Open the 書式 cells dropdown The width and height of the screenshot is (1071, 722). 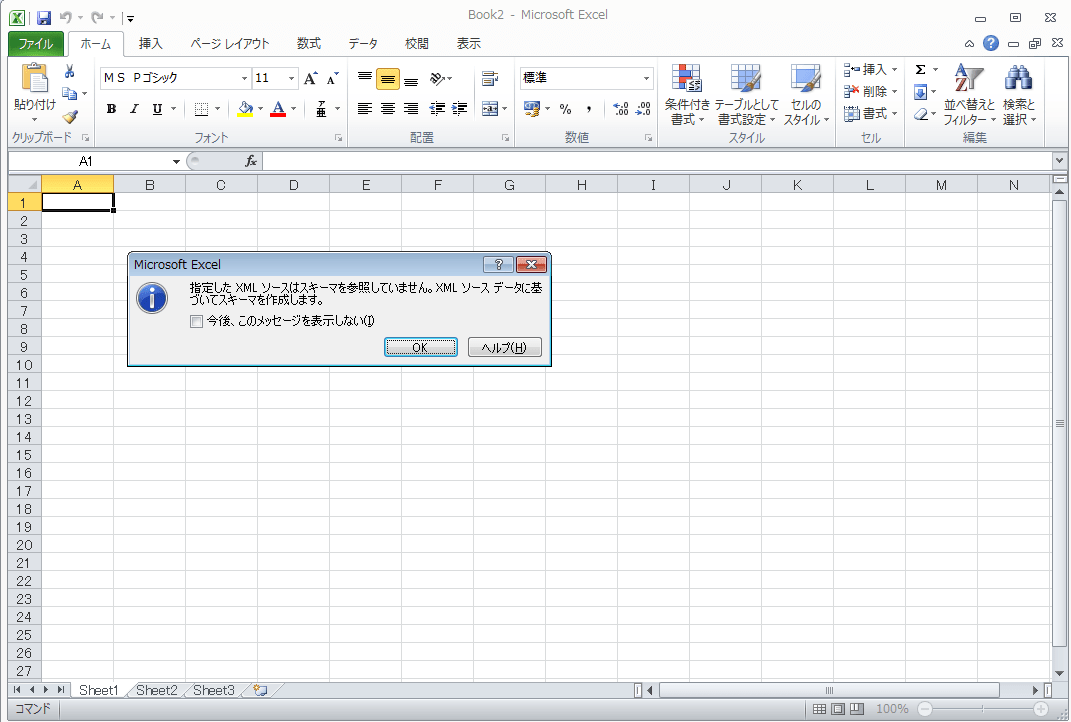point(871,113)
